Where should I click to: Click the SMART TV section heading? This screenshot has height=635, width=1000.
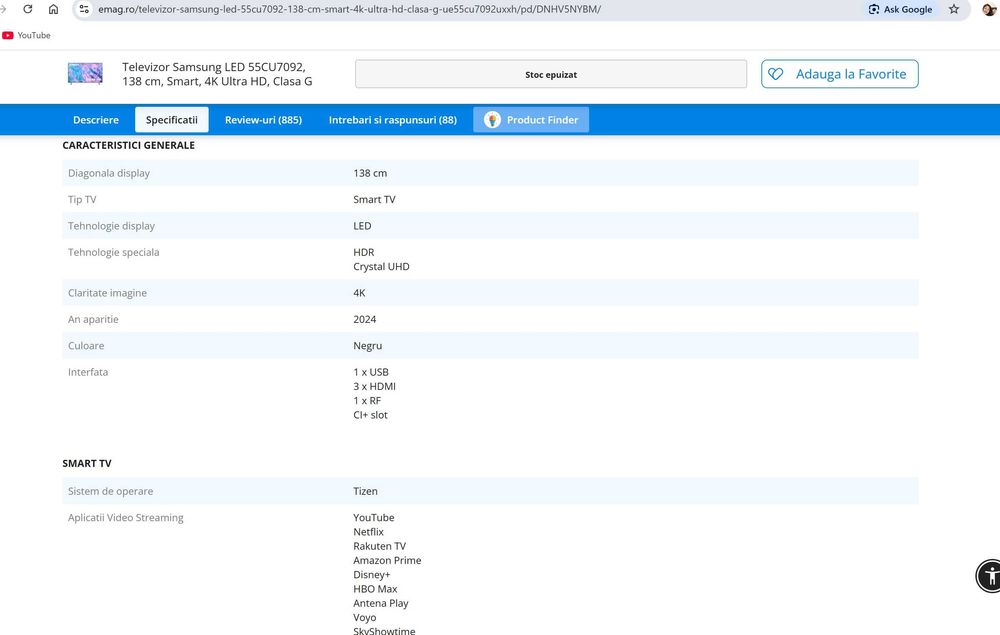(x=87, y=463)
